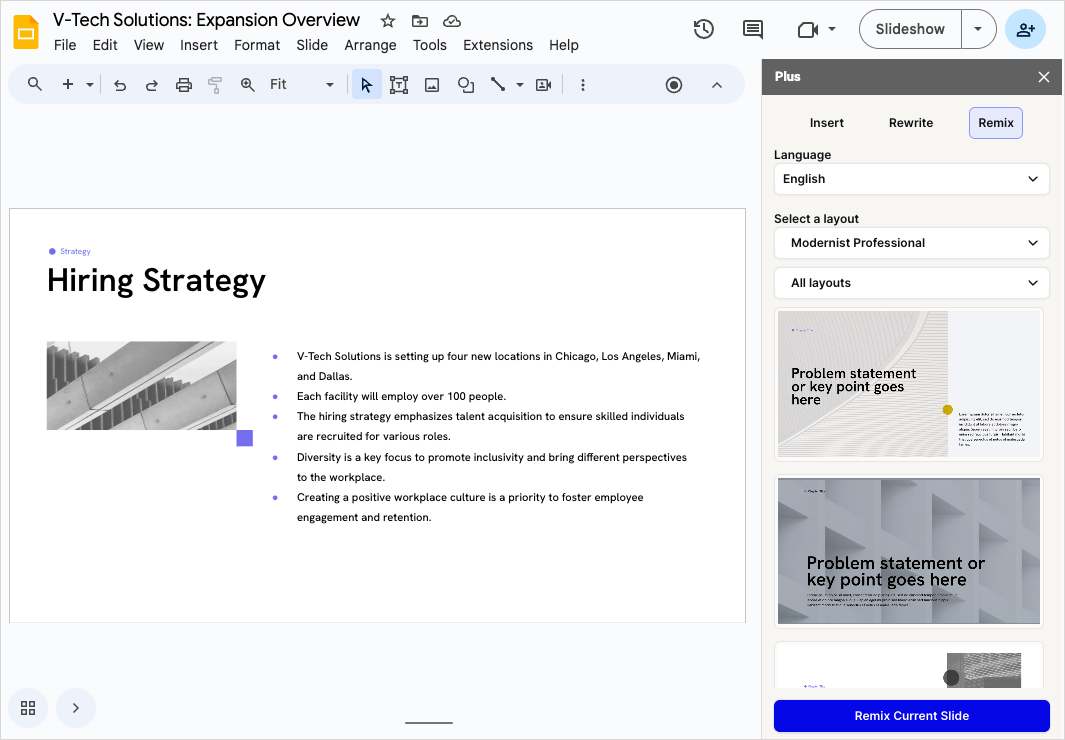Click the small Strategy label text

pos(75,251)
